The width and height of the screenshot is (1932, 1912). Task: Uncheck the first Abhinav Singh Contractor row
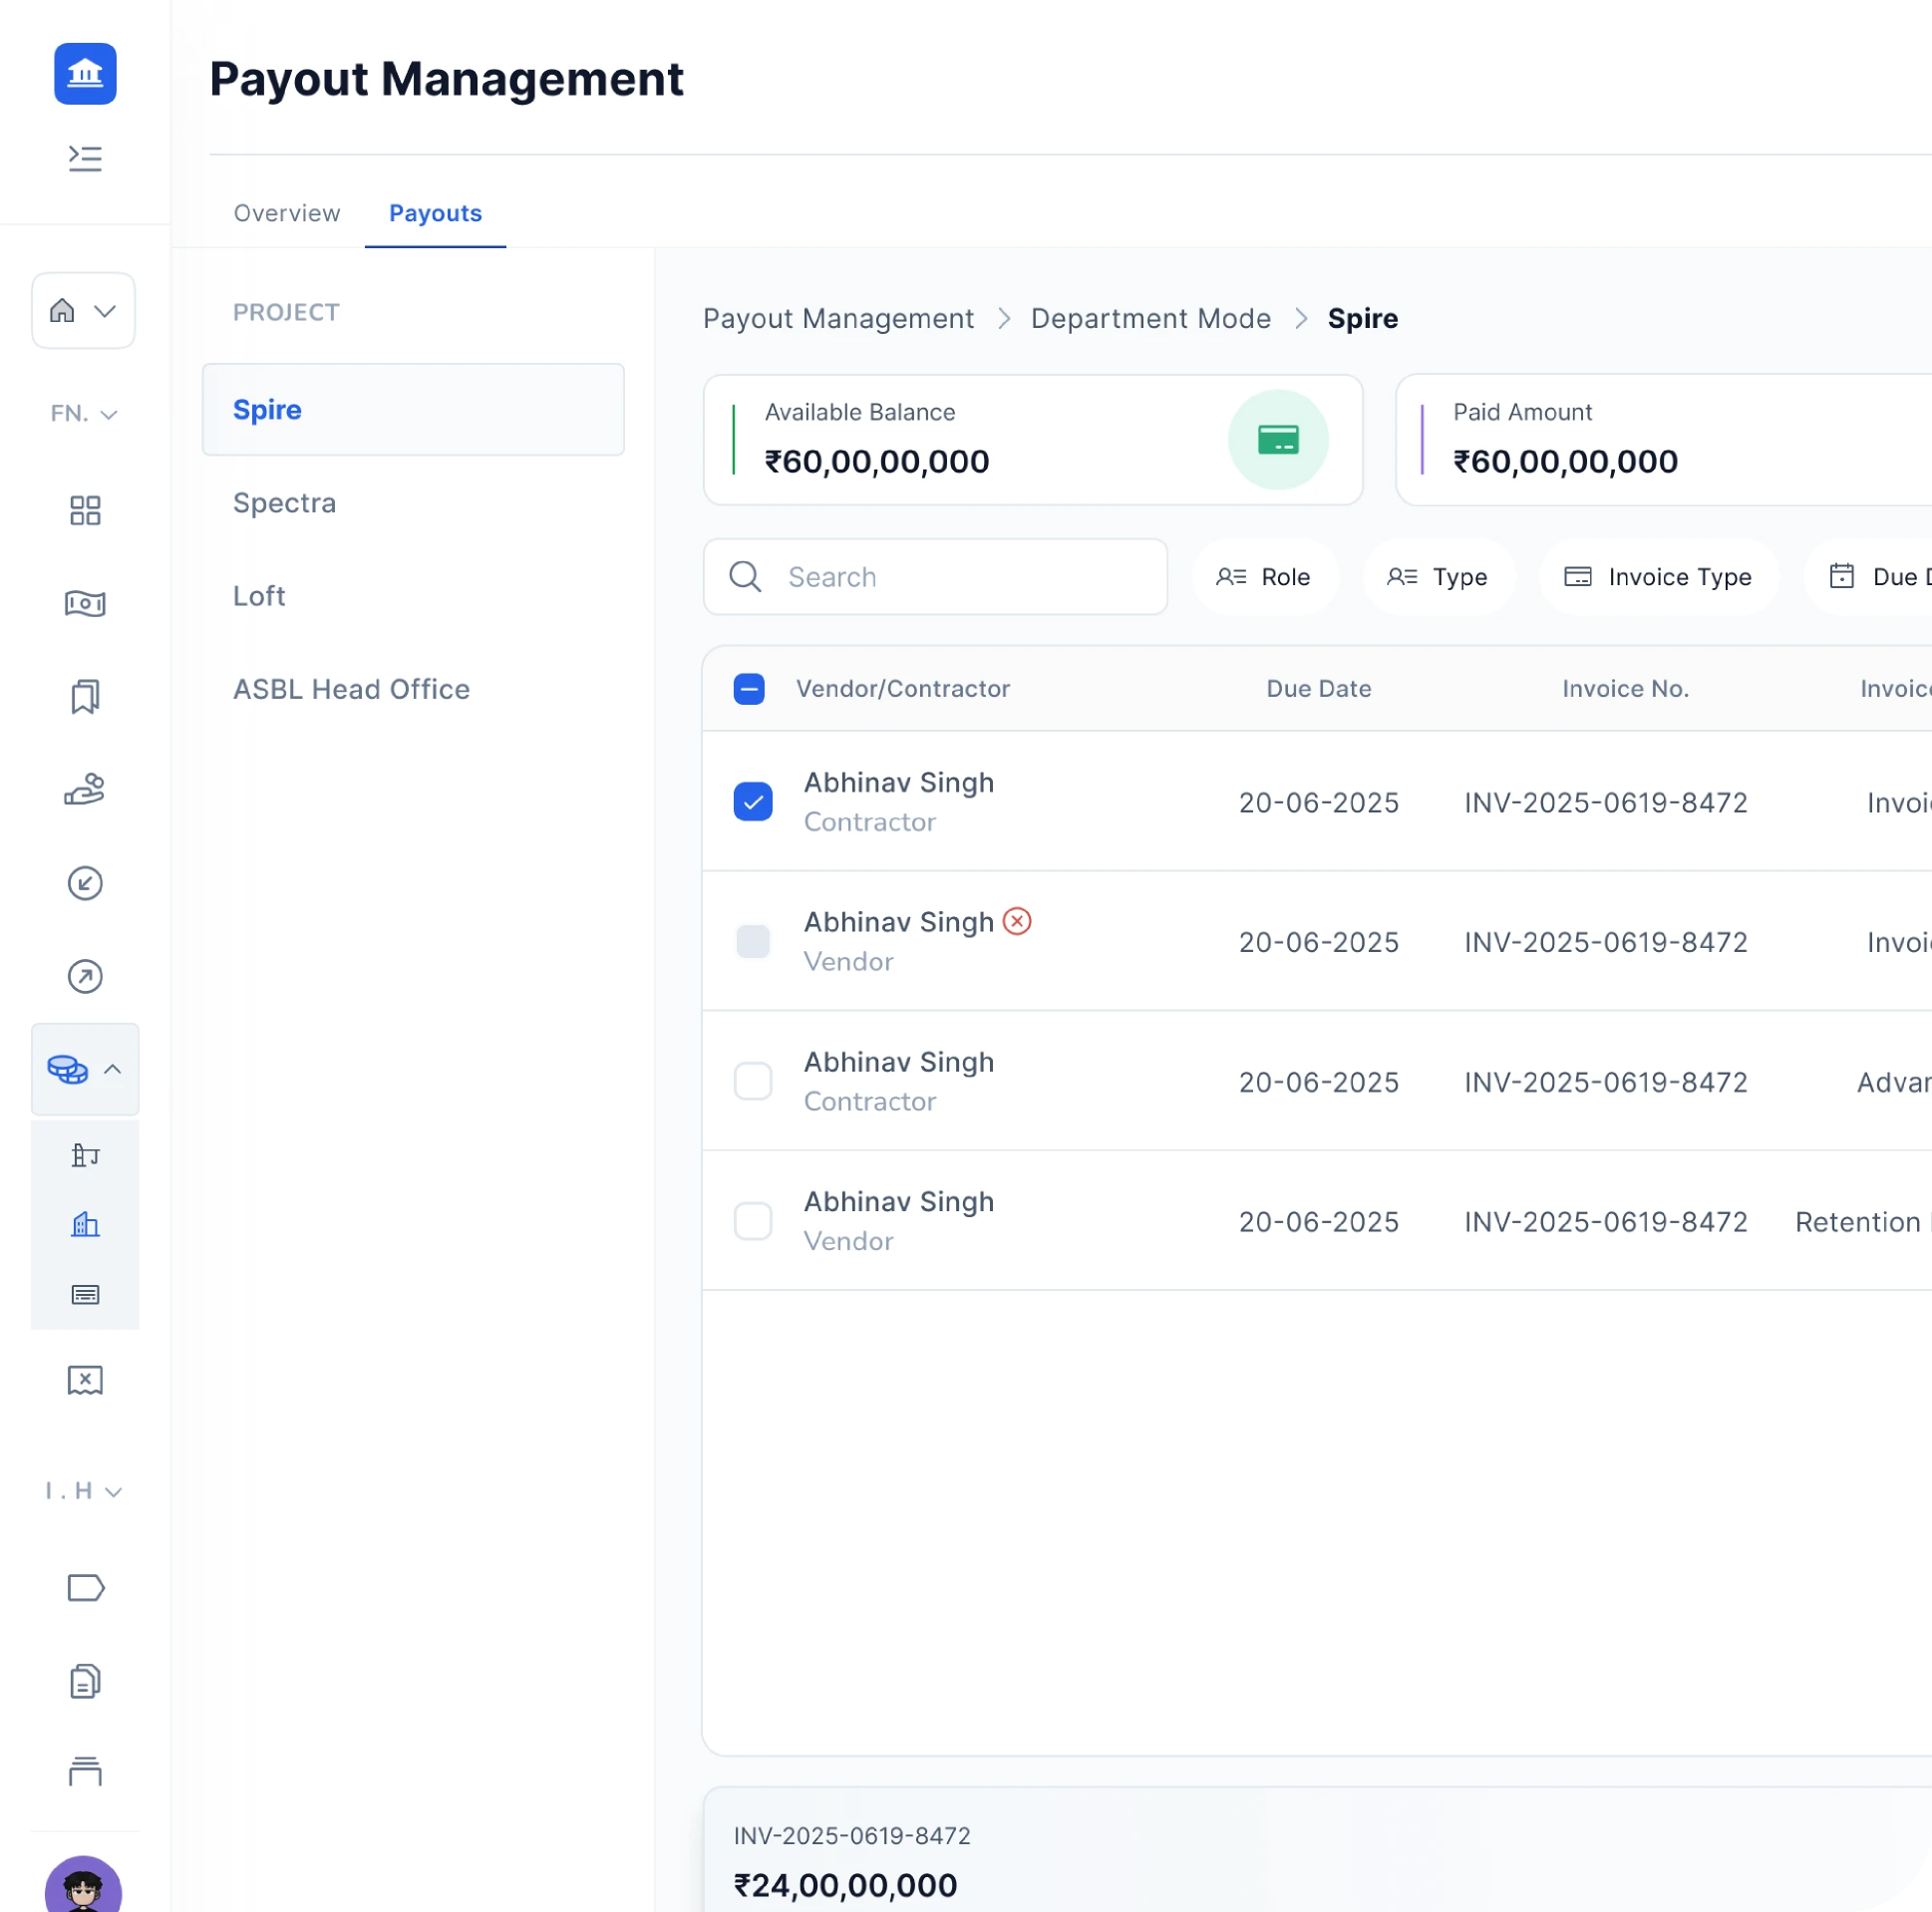(x=753, y=801)
